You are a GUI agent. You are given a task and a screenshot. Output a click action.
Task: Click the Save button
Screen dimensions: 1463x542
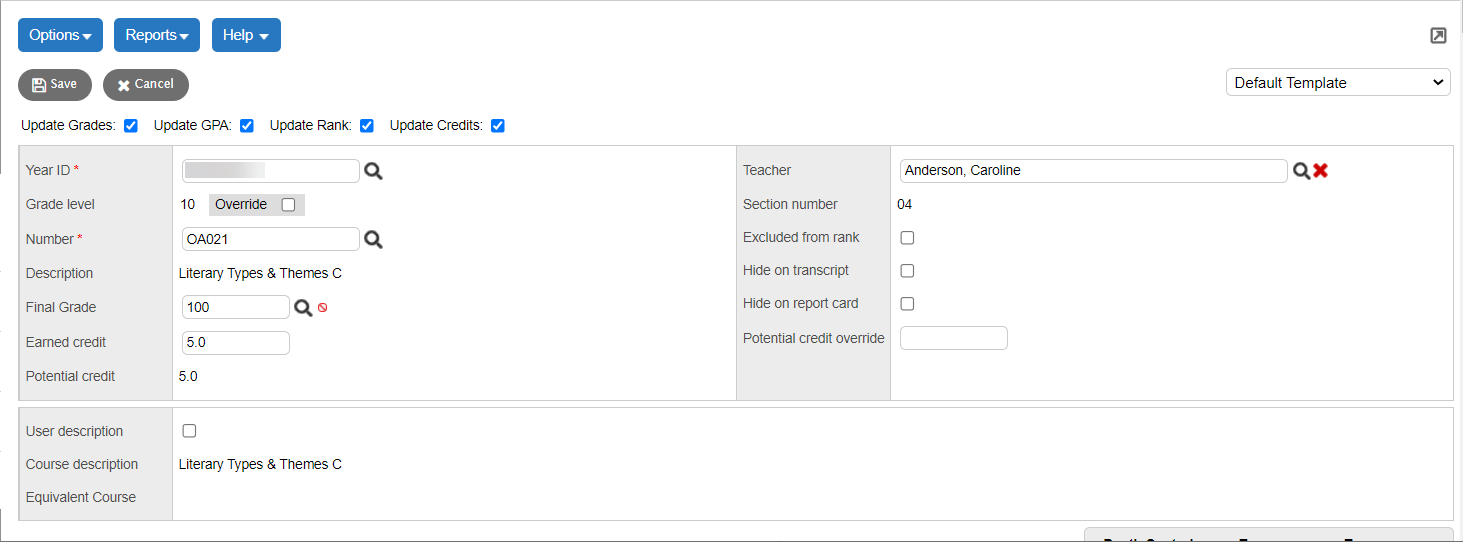[x=55, y=85]
